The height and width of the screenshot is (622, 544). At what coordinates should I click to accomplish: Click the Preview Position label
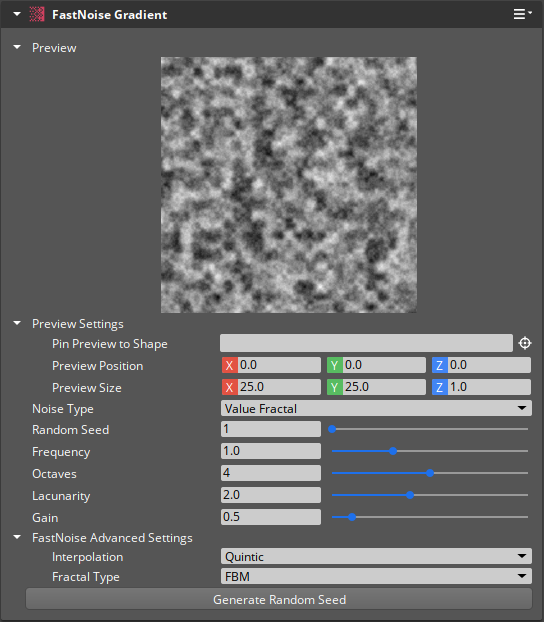(98, 366)
